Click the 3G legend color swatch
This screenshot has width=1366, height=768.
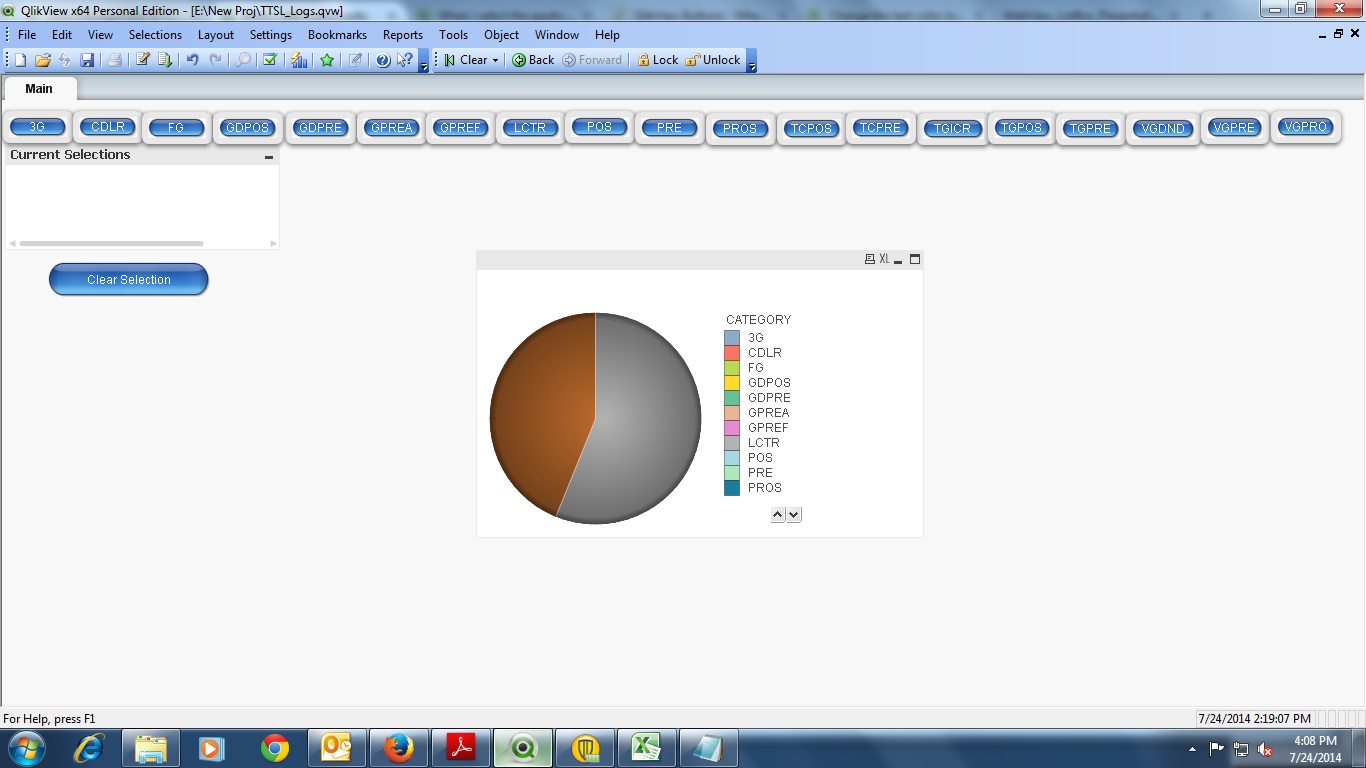[x=732, y=338]
